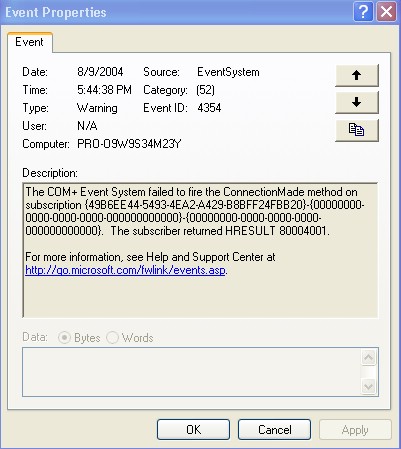This screenshot has width=401, height=449.
Task: Click the data scrollbar down arrow
Action: coord(369,386)
